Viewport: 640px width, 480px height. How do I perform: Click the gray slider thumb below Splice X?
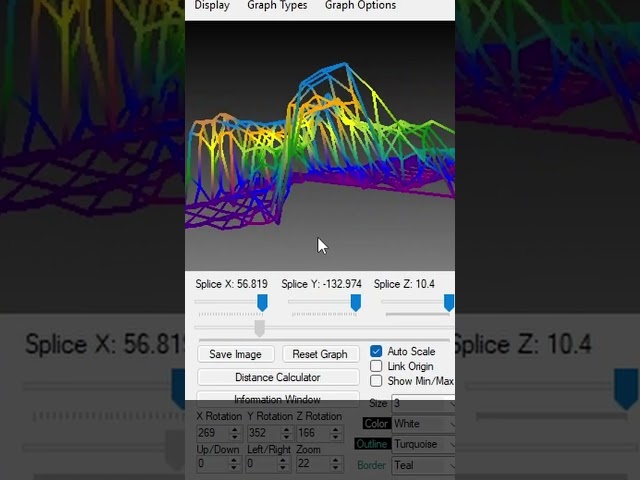tap(260, 328)
